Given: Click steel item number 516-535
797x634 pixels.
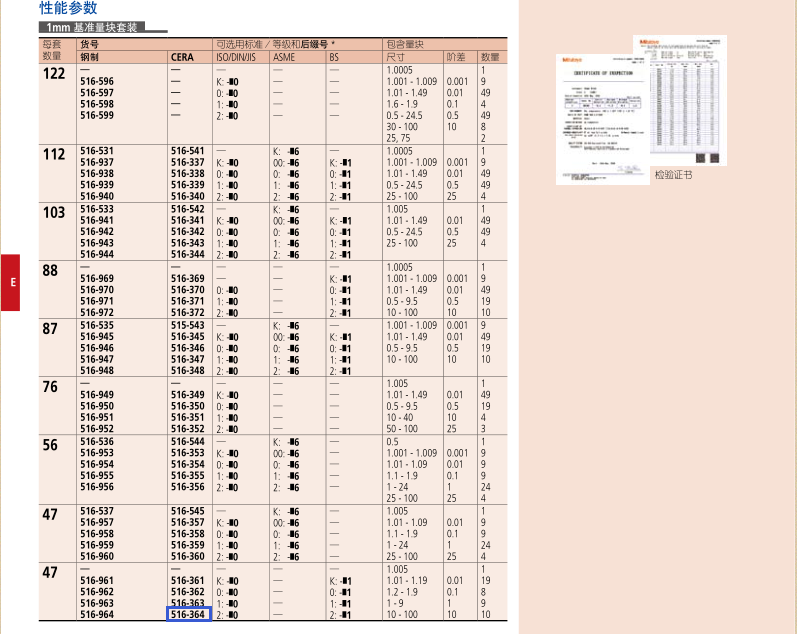Looking at the screenshot, I should click(97, 325).
